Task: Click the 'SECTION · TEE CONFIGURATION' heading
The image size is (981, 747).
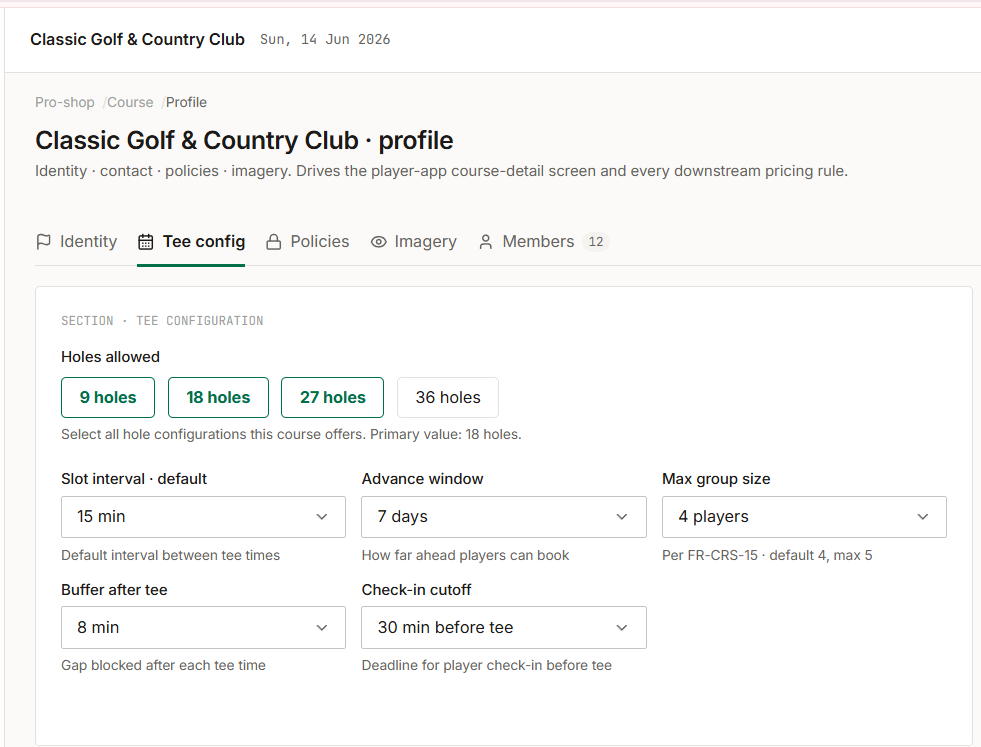Action: [162, 321]
